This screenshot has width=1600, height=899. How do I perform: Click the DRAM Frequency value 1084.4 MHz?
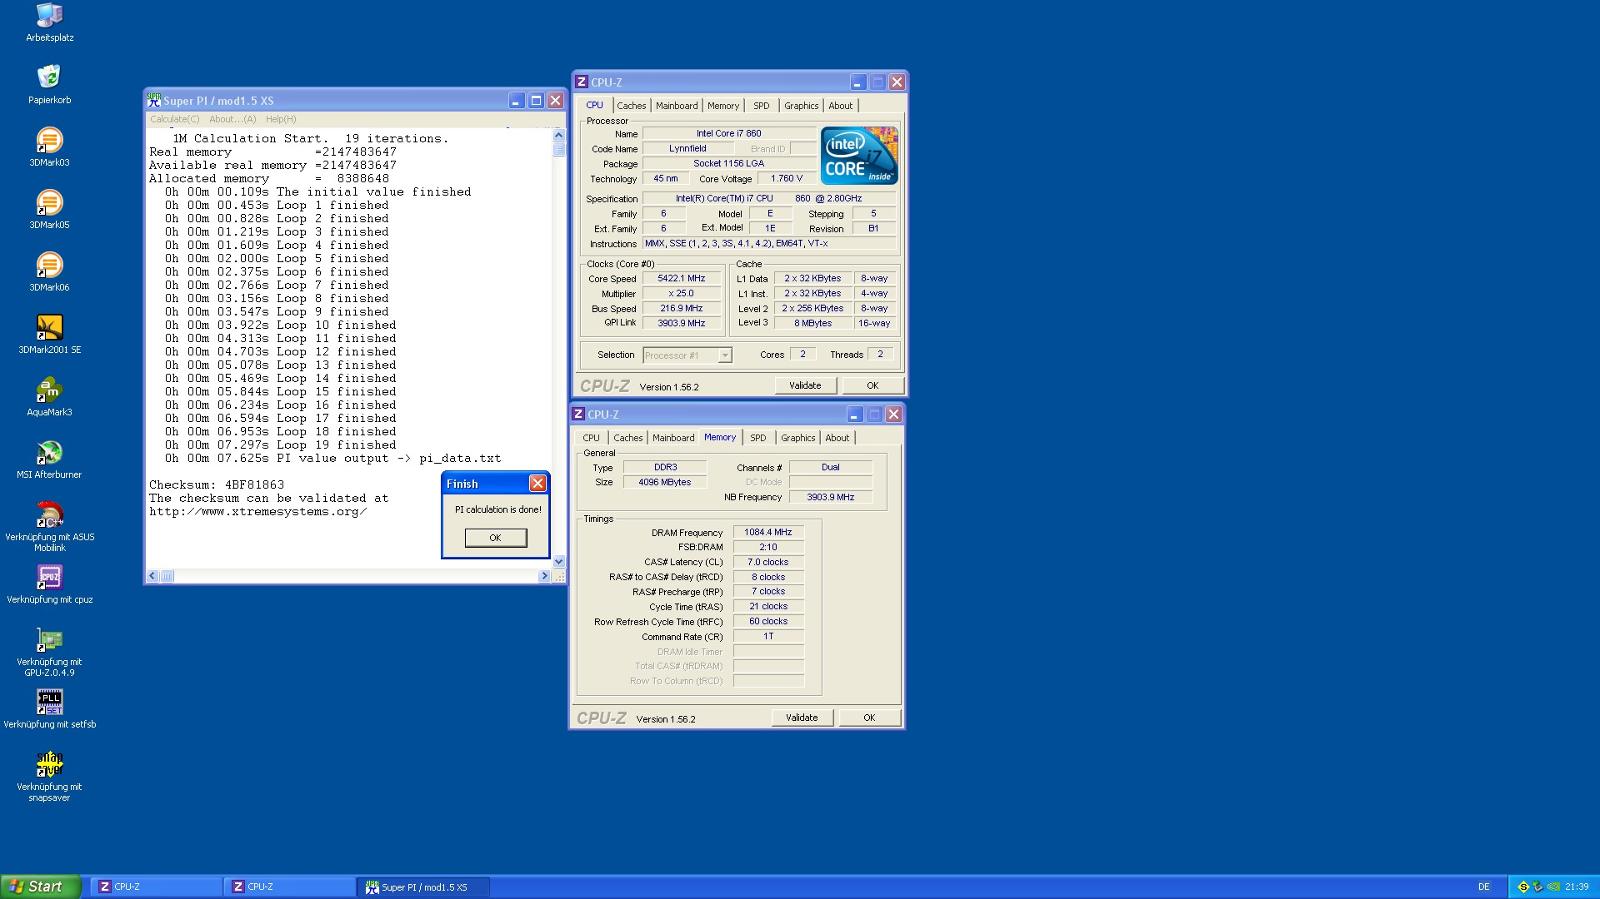(x=768, y=532)
